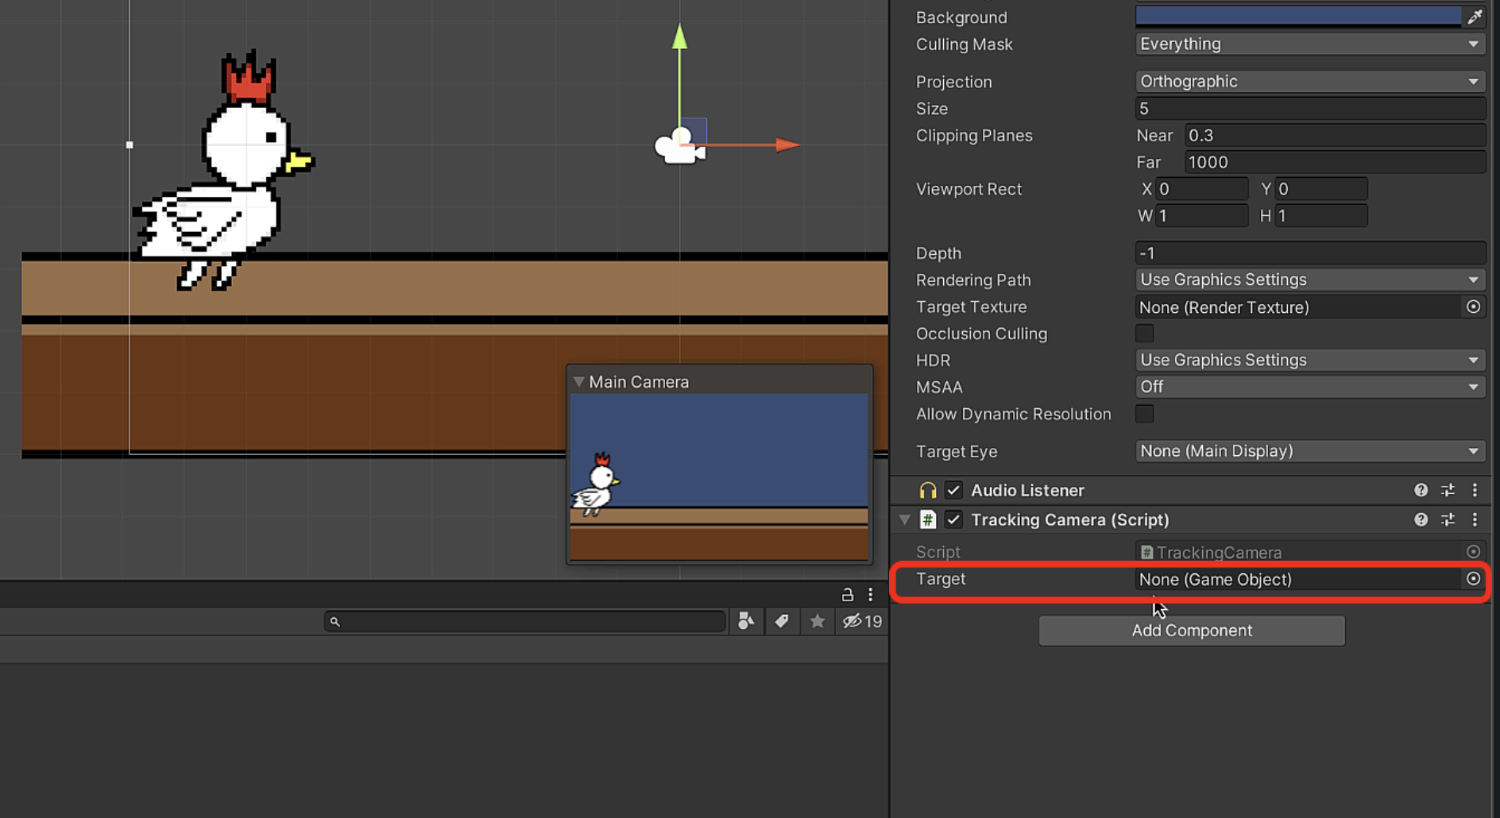Click the Near clipping plane field

coord(1335,135)
